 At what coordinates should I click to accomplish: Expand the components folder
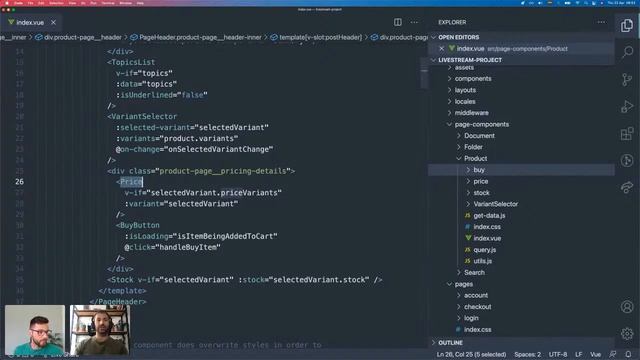(473, 79)
